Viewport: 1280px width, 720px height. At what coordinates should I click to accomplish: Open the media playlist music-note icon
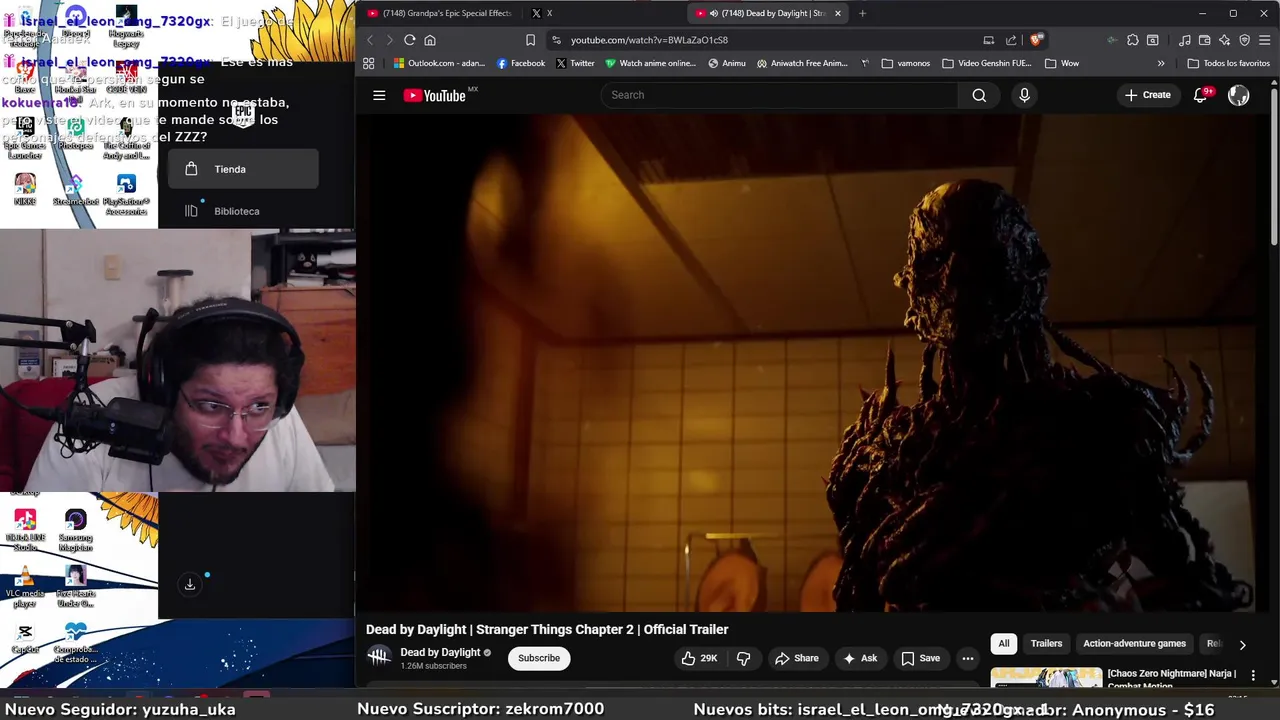[1185, 40]
